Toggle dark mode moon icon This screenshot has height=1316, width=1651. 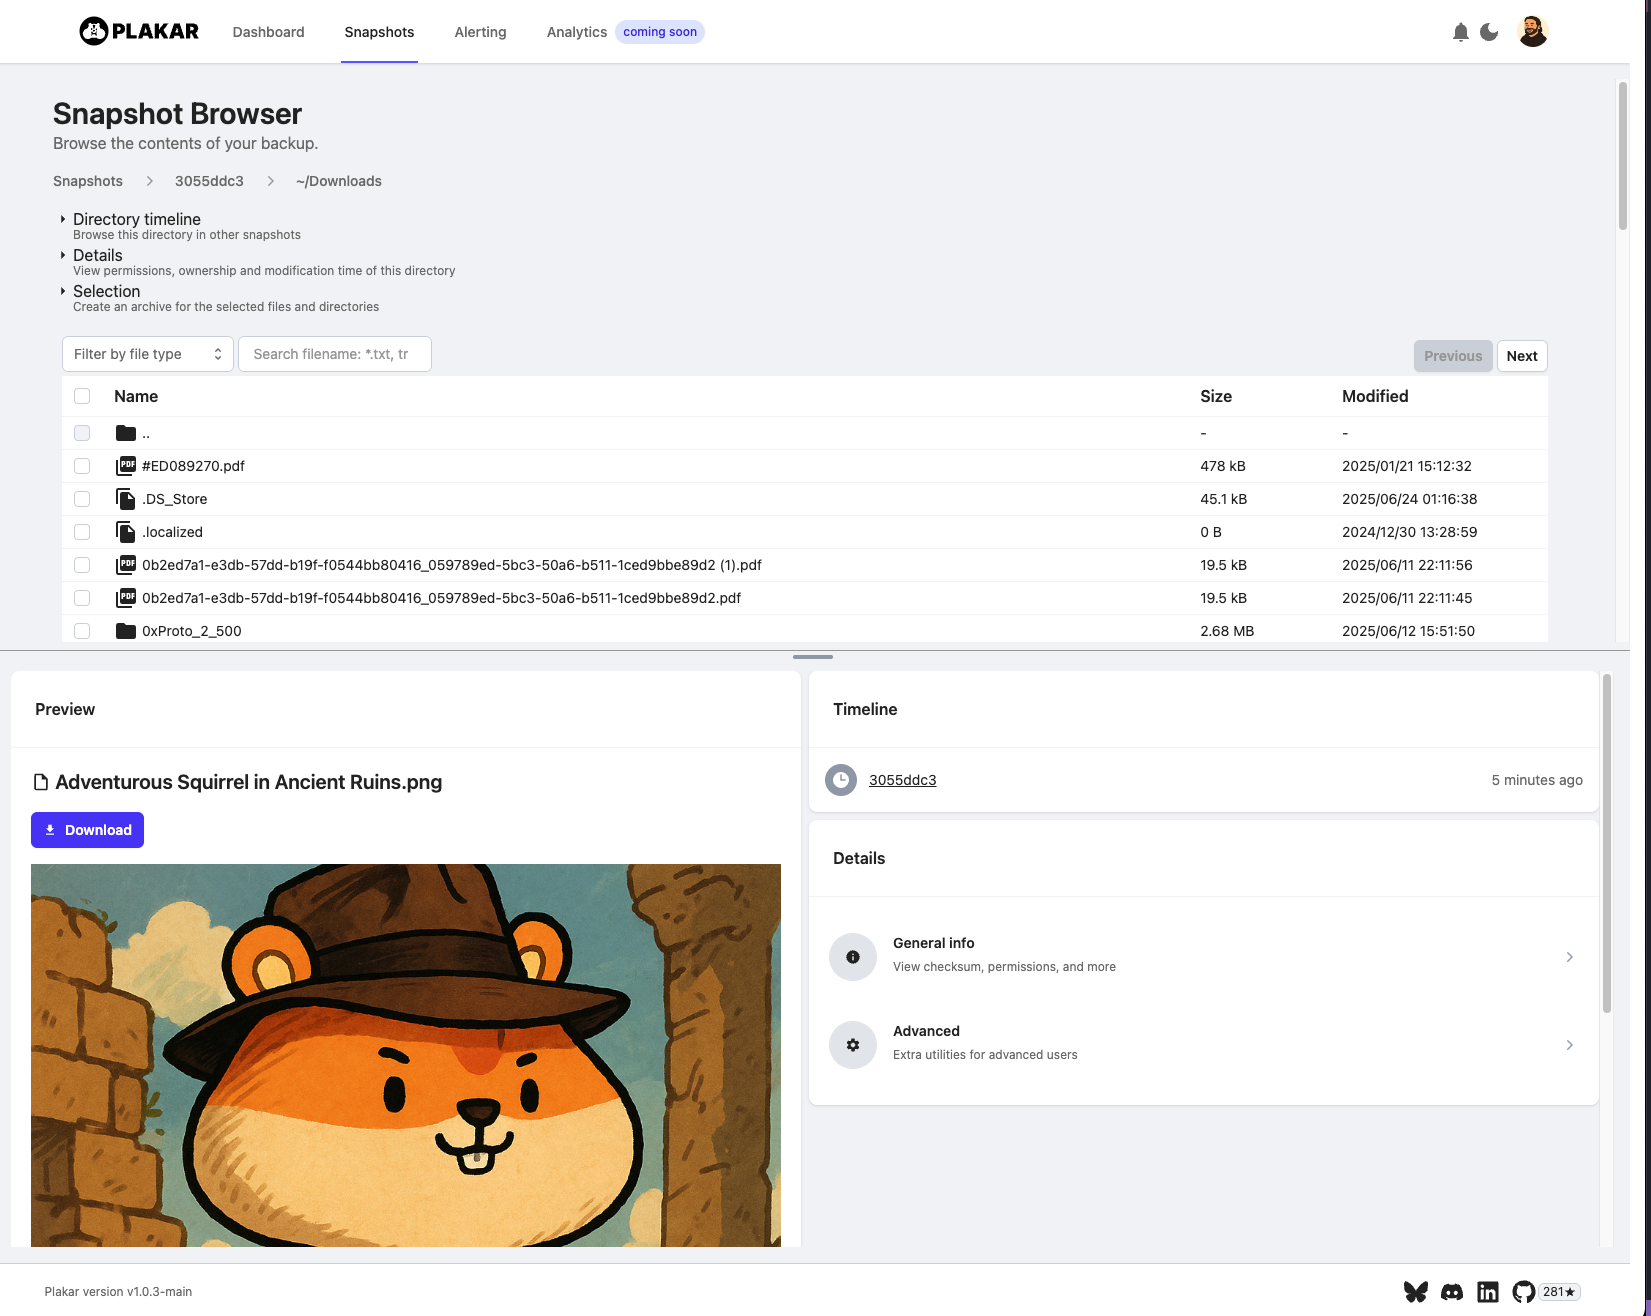tap(1489, 32)
